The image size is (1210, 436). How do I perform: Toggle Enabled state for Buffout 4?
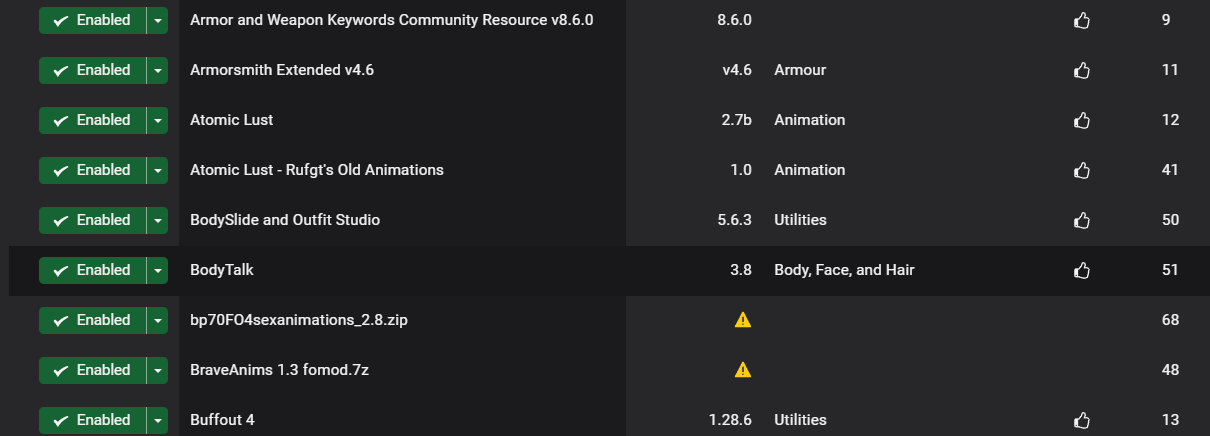click(92, 420)
